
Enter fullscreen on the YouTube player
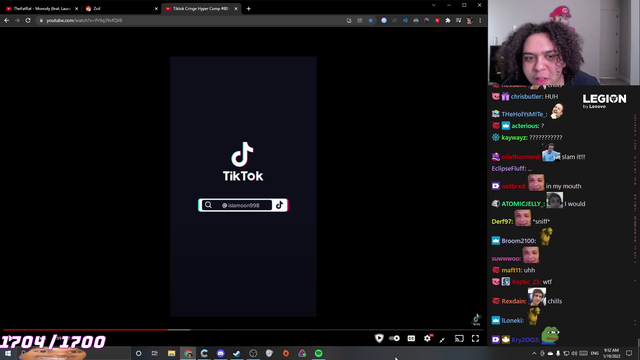tap(476, 338)
